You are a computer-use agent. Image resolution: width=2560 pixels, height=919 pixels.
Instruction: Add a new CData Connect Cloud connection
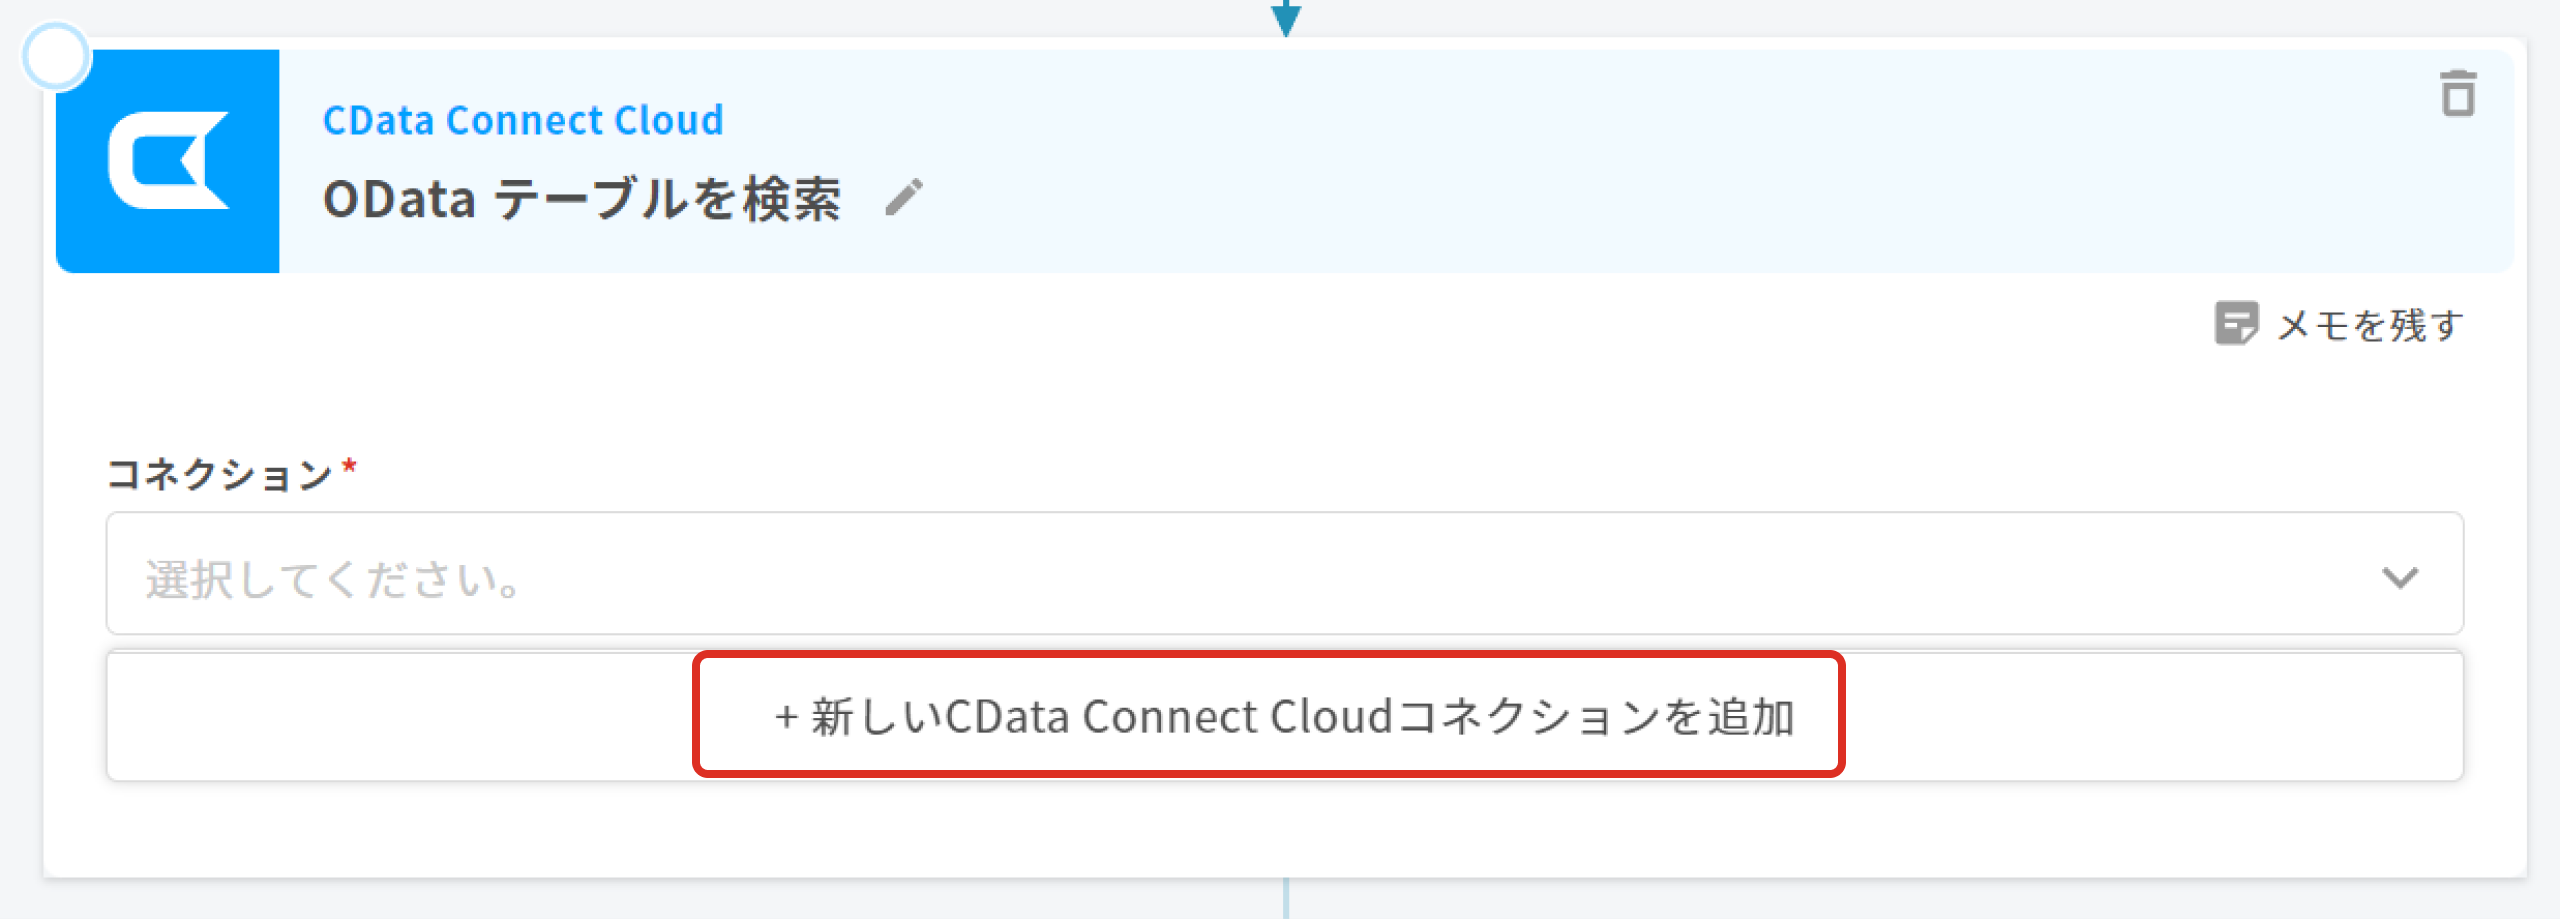(x=1284, y=716)
